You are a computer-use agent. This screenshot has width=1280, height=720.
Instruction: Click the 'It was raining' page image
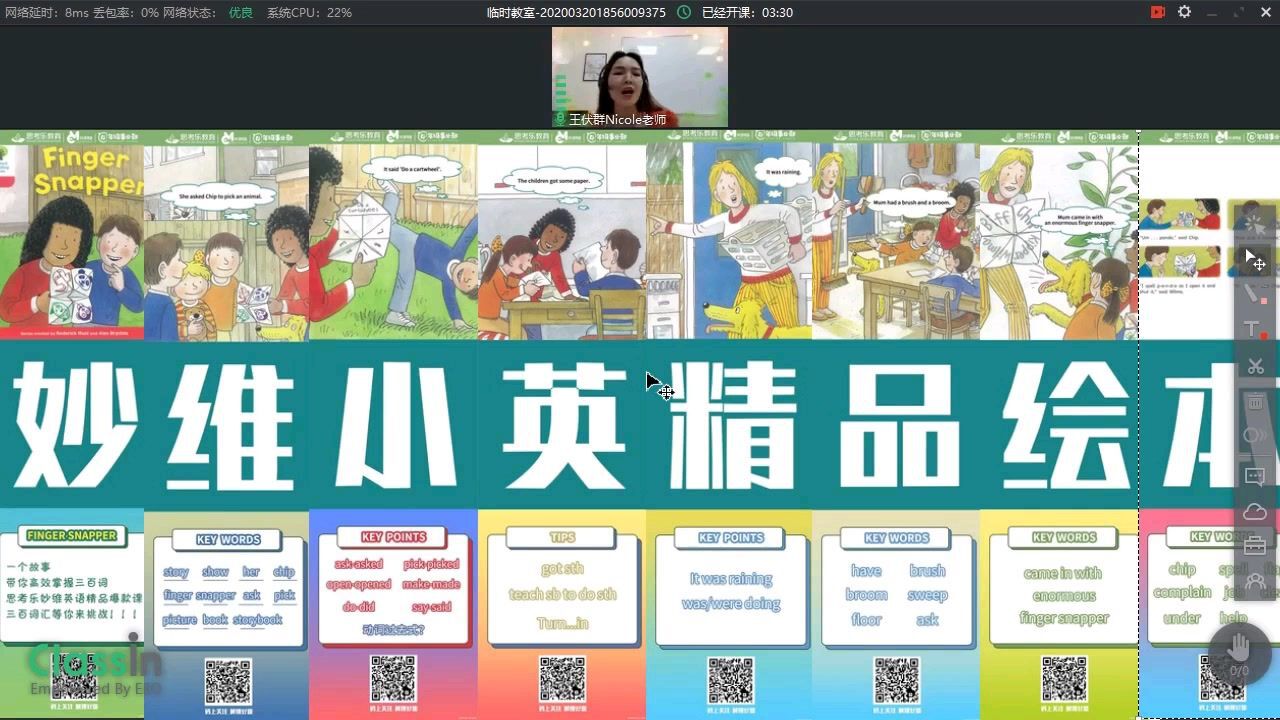point(729,241)
